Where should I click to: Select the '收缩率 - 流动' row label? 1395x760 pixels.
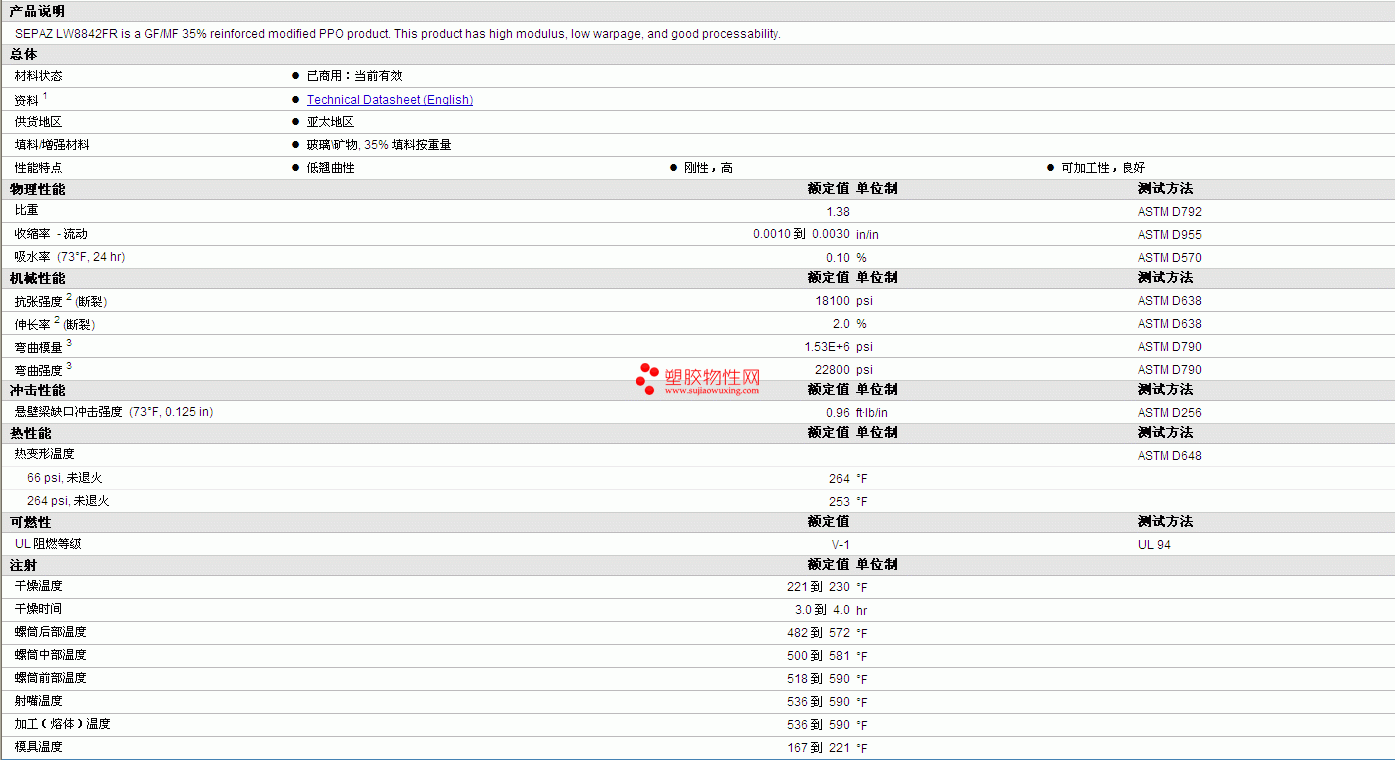51,234
